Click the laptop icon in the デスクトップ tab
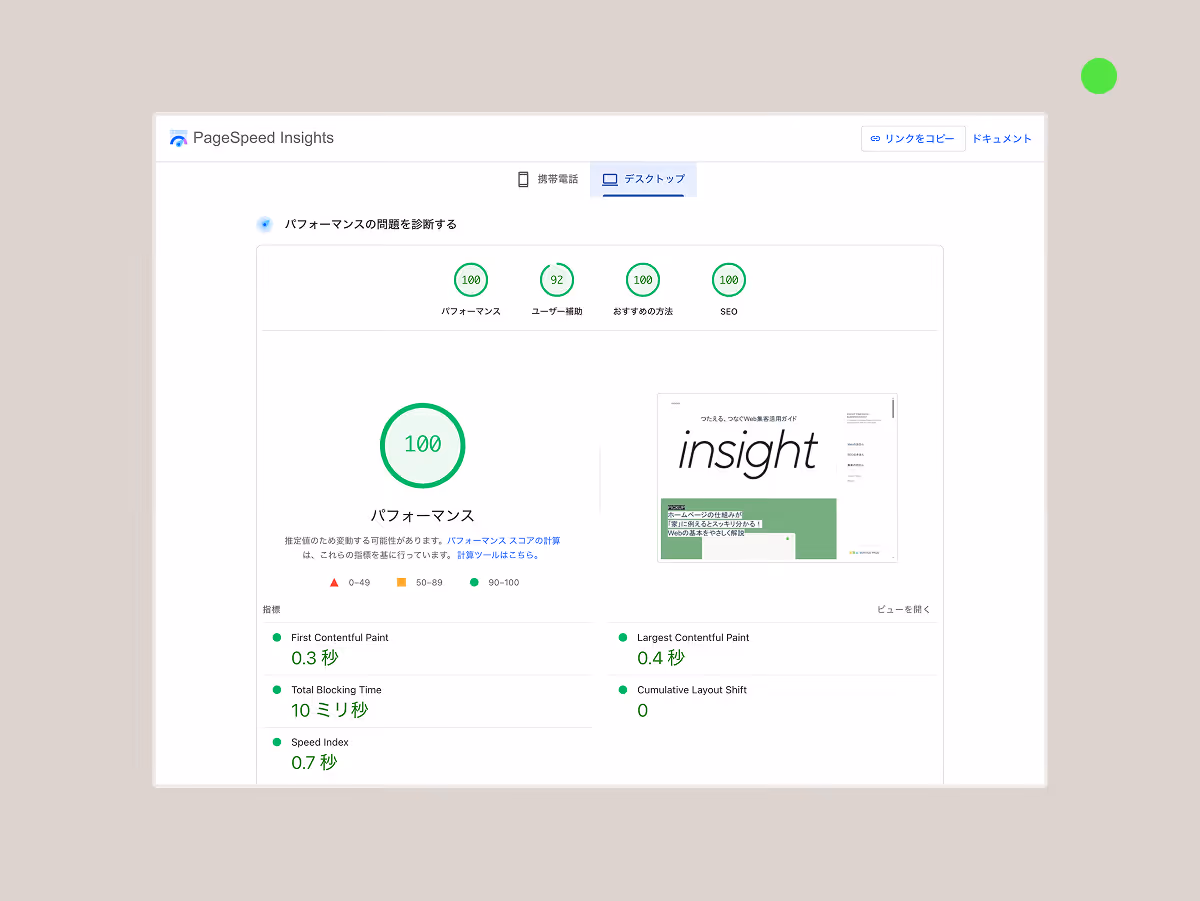The height and width of the screenshot is (901, 1200). tap(610, 179)
